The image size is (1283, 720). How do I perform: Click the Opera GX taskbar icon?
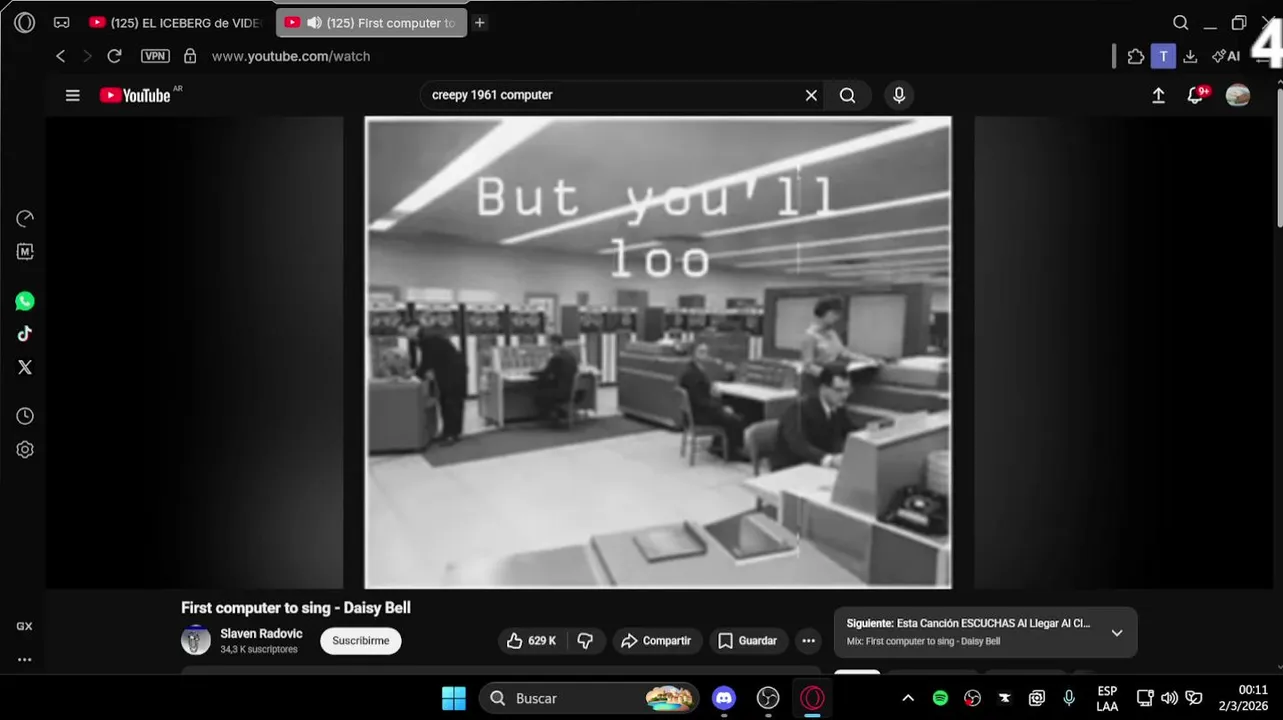[x=812, y=698]
